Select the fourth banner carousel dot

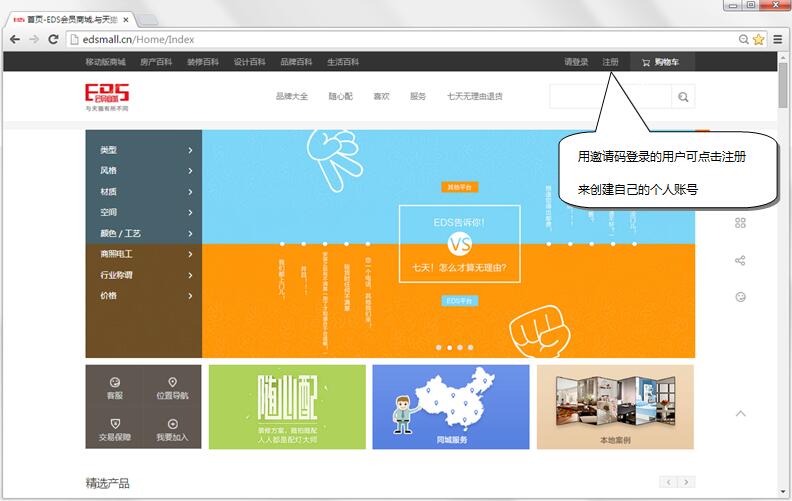pos(470,347)
